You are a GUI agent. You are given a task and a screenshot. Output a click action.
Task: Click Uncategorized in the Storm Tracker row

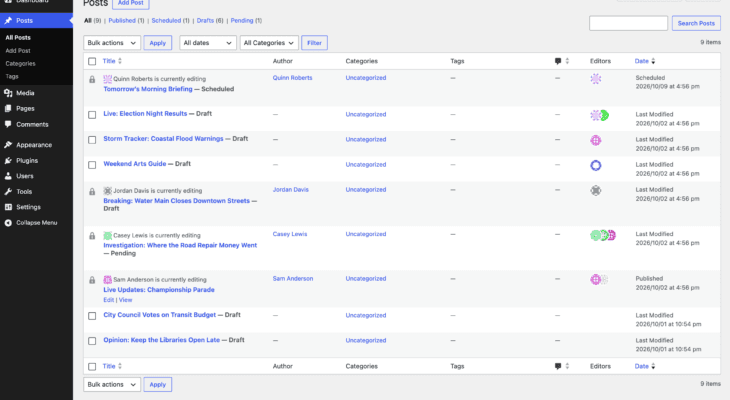pyautogui.click(x=365, y=139)
